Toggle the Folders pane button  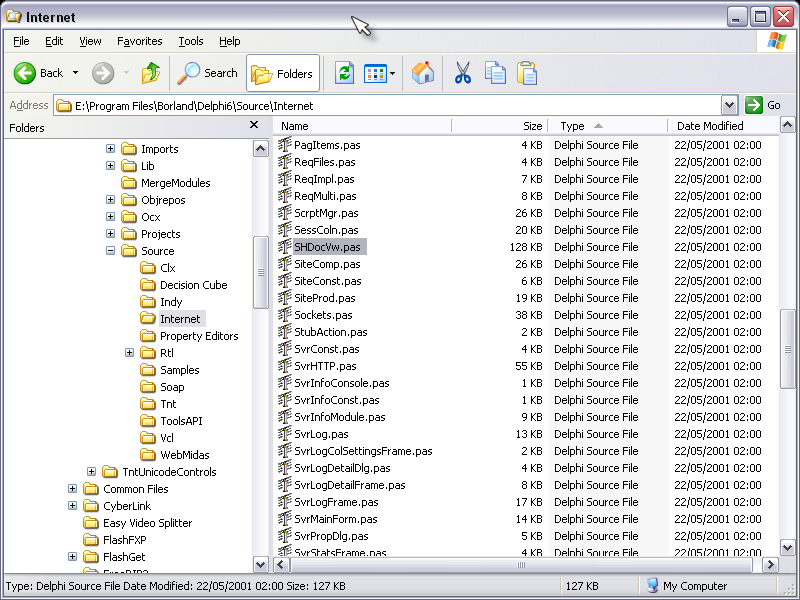tap(283, 73)
